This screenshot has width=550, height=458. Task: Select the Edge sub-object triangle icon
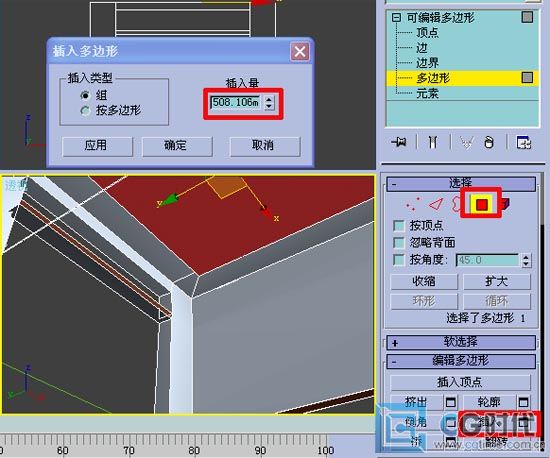[436, 204]
